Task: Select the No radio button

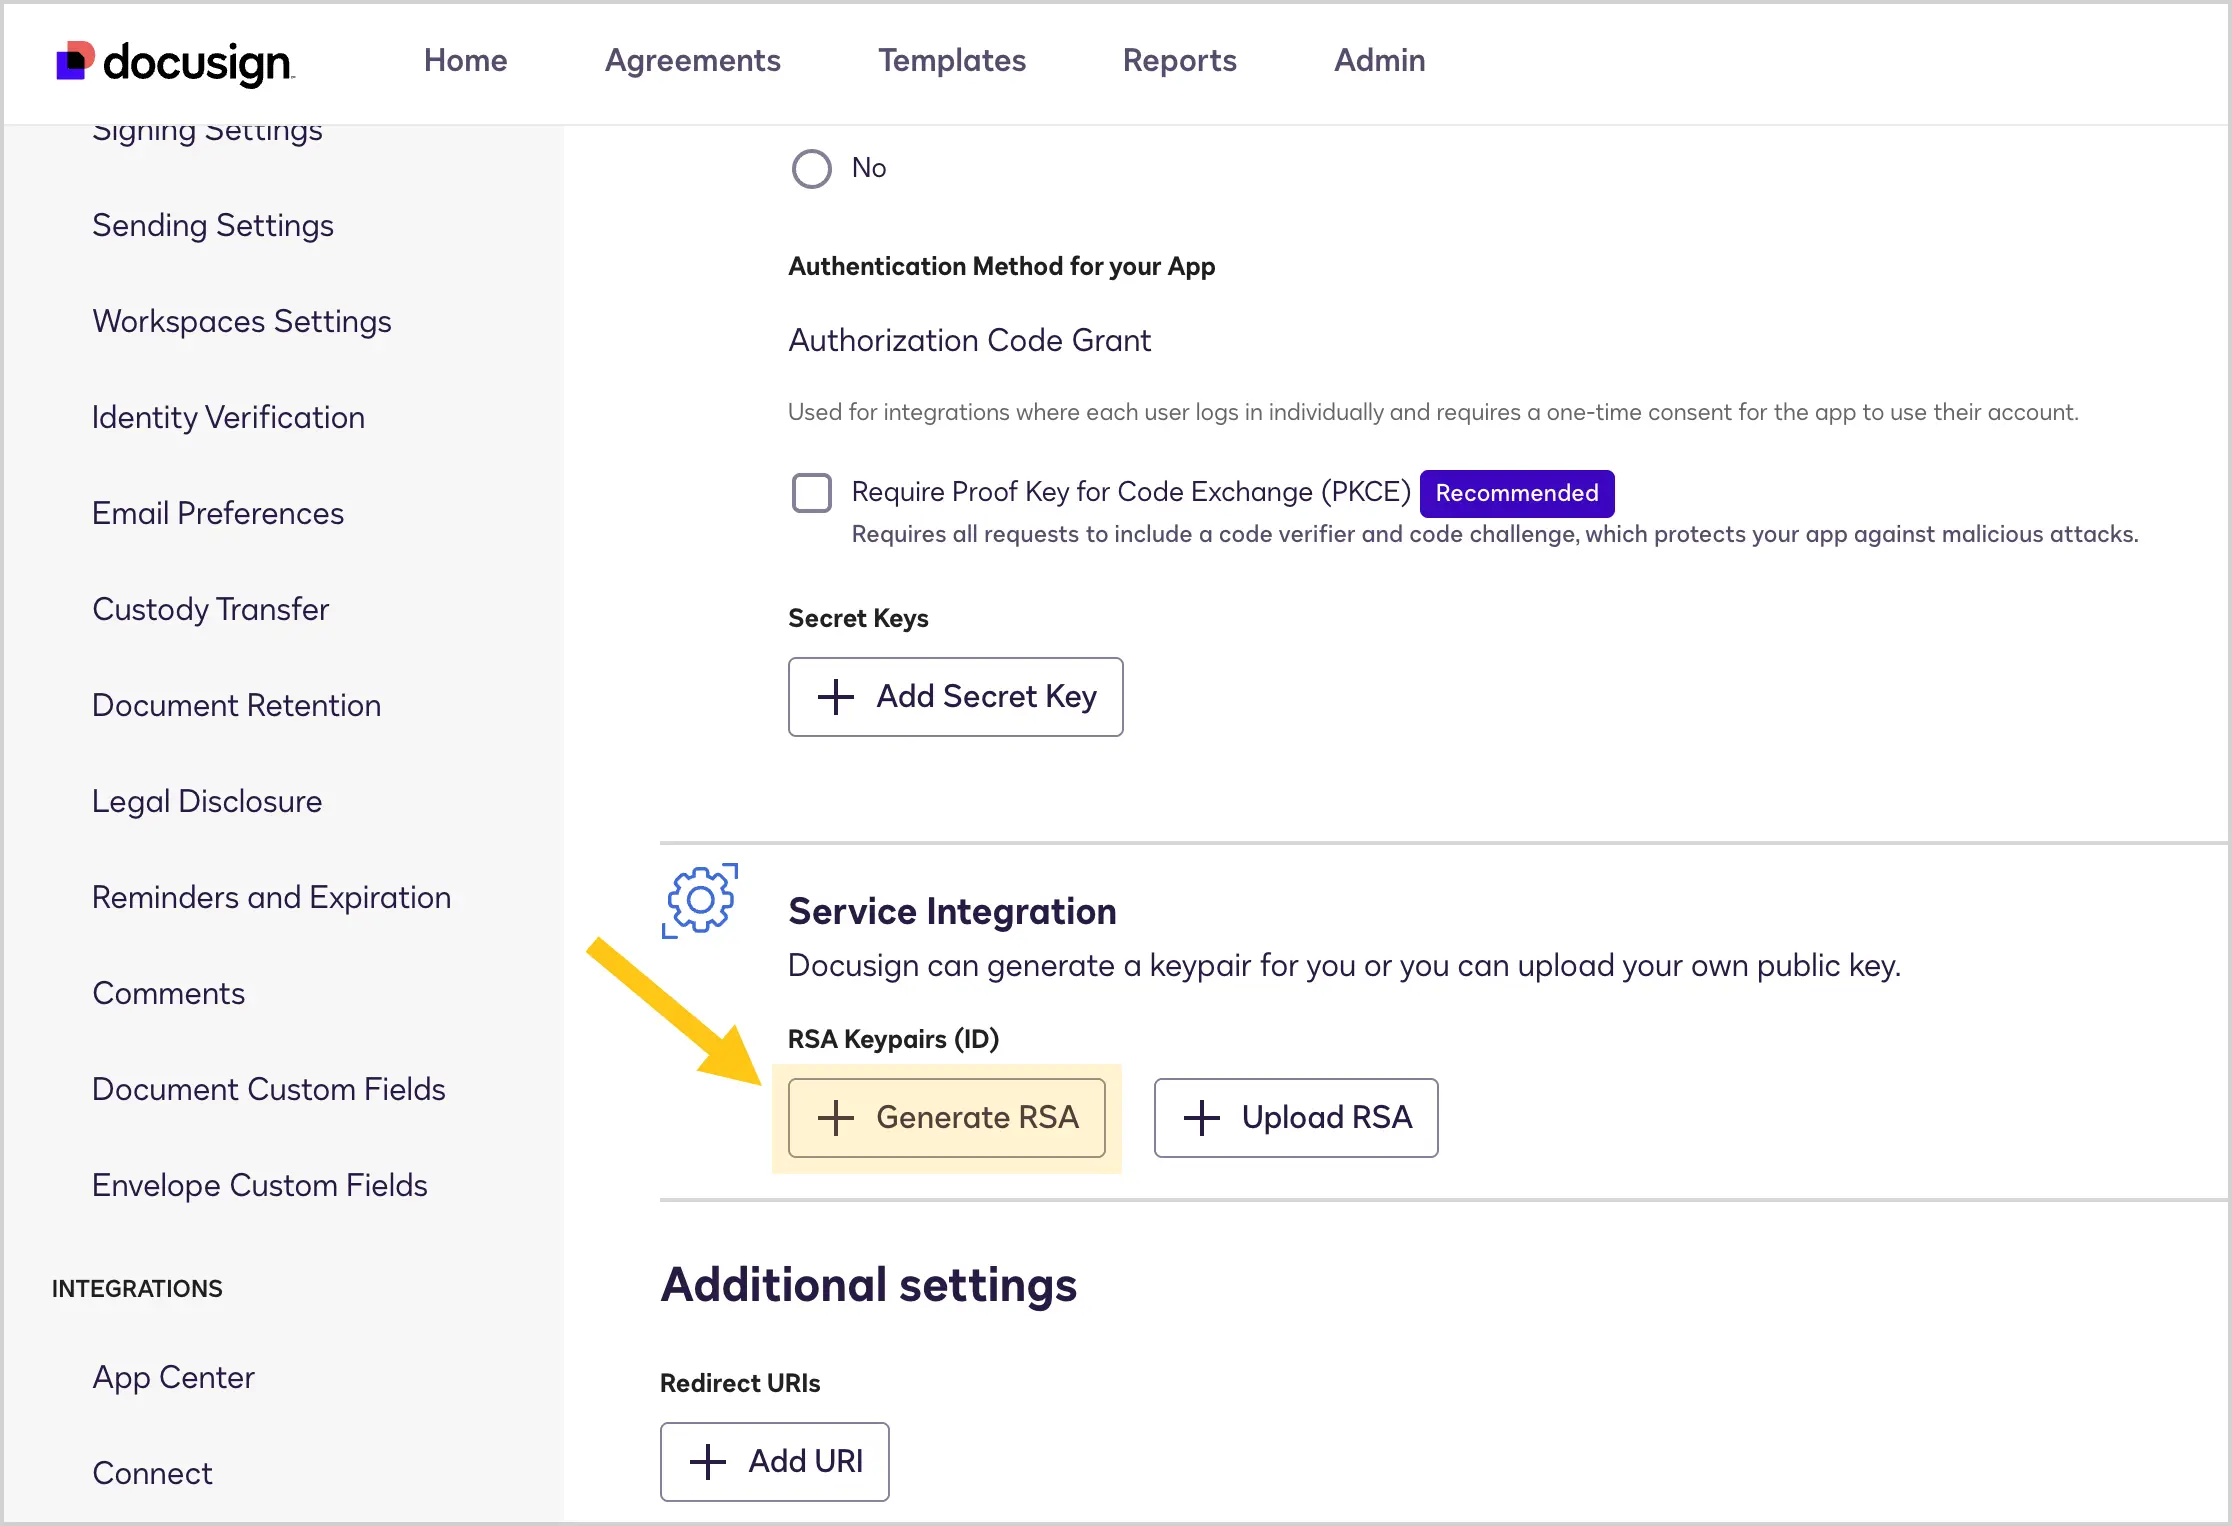Action: [811, 169]
